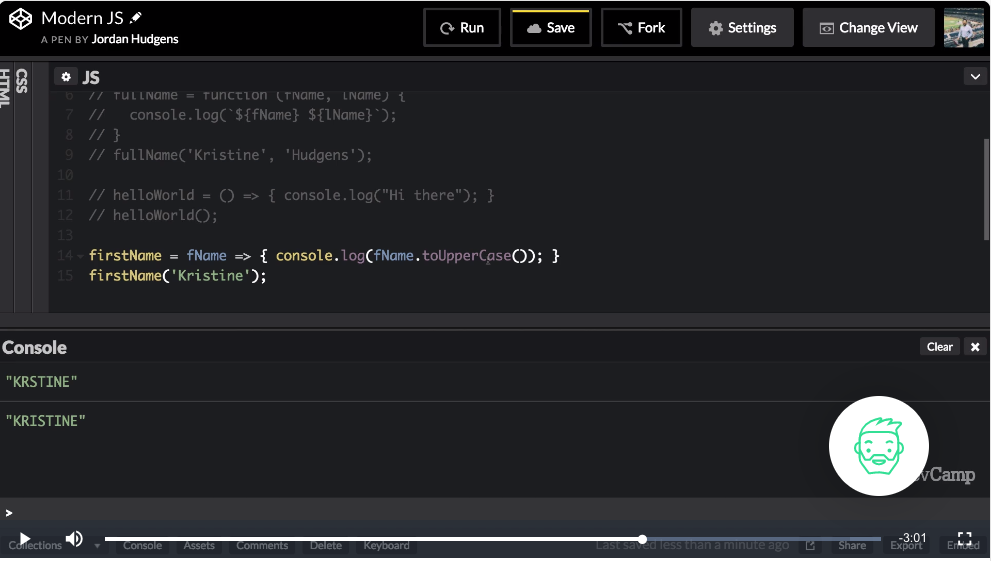This screenshot has width=991, height=561.
Task: Collapse code fold arrow at line 14
Action: pyautogui.click(x=80, y=256)
